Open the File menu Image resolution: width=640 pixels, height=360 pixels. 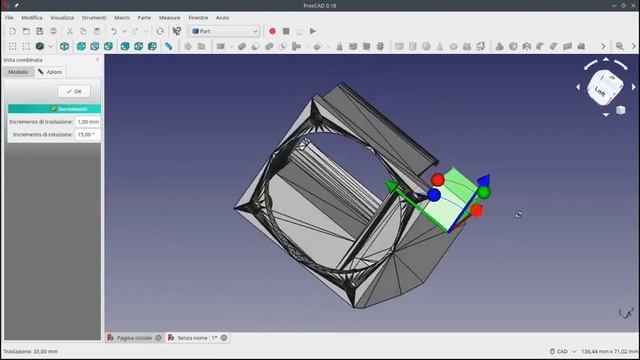pos(9,18)
